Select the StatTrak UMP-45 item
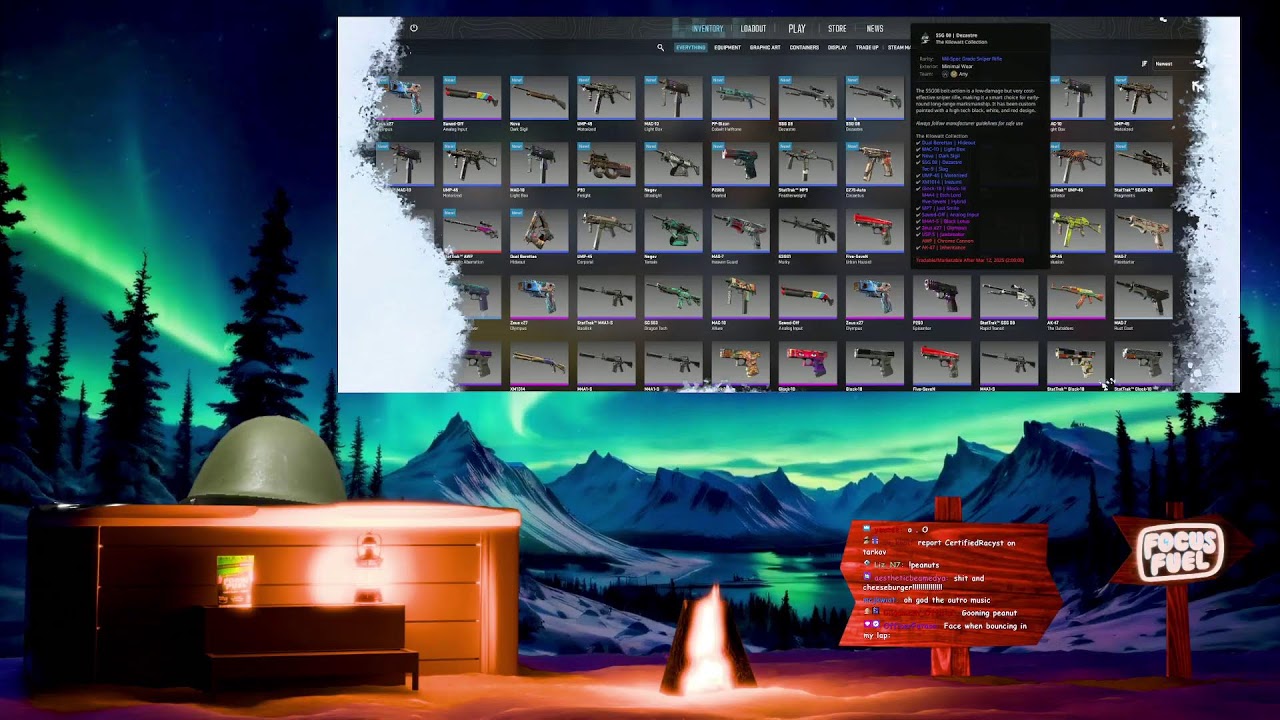The width and height of the screenshot is (1280, 720). pos(1076,170)
